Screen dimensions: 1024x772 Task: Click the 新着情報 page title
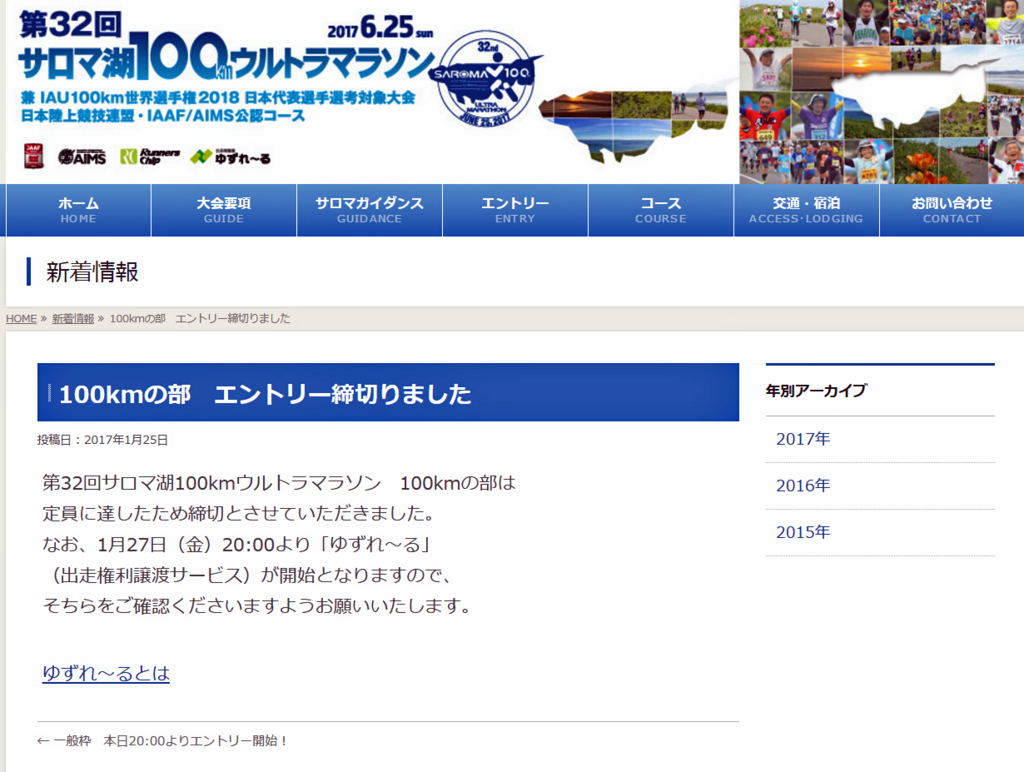[92, 272]
